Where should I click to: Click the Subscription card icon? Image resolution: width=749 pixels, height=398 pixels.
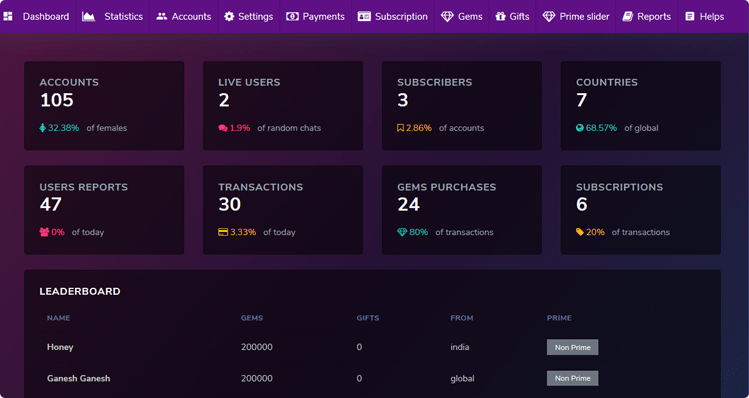(364, 17)
